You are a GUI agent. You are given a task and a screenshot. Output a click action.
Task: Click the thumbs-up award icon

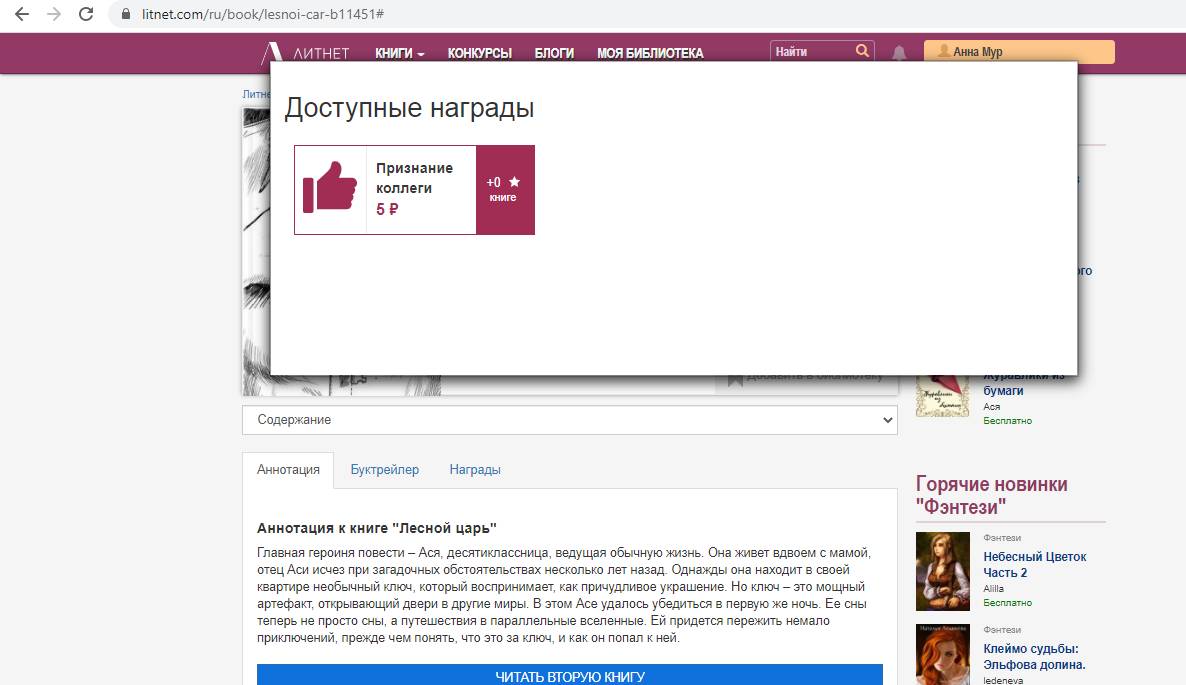tap(330, 189)
